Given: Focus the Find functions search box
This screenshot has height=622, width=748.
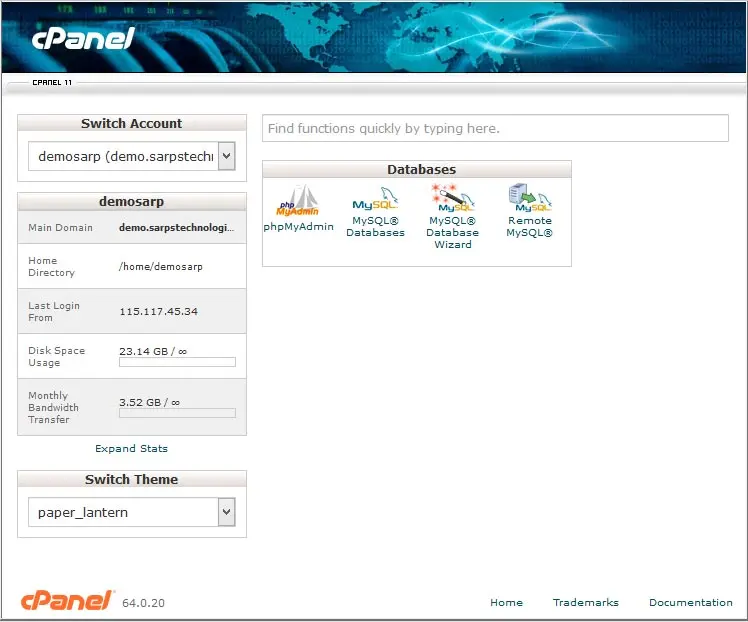Looking at the screenshot, I should (495, 128).
